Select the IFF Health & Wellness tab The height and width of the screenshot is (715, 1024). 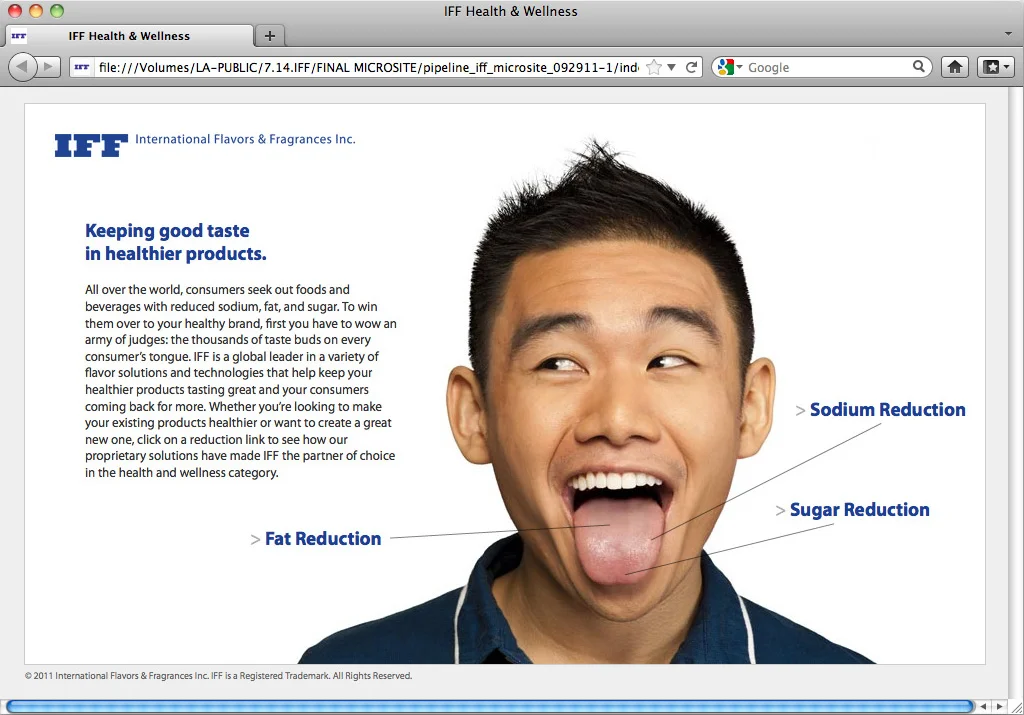(129, 36)
